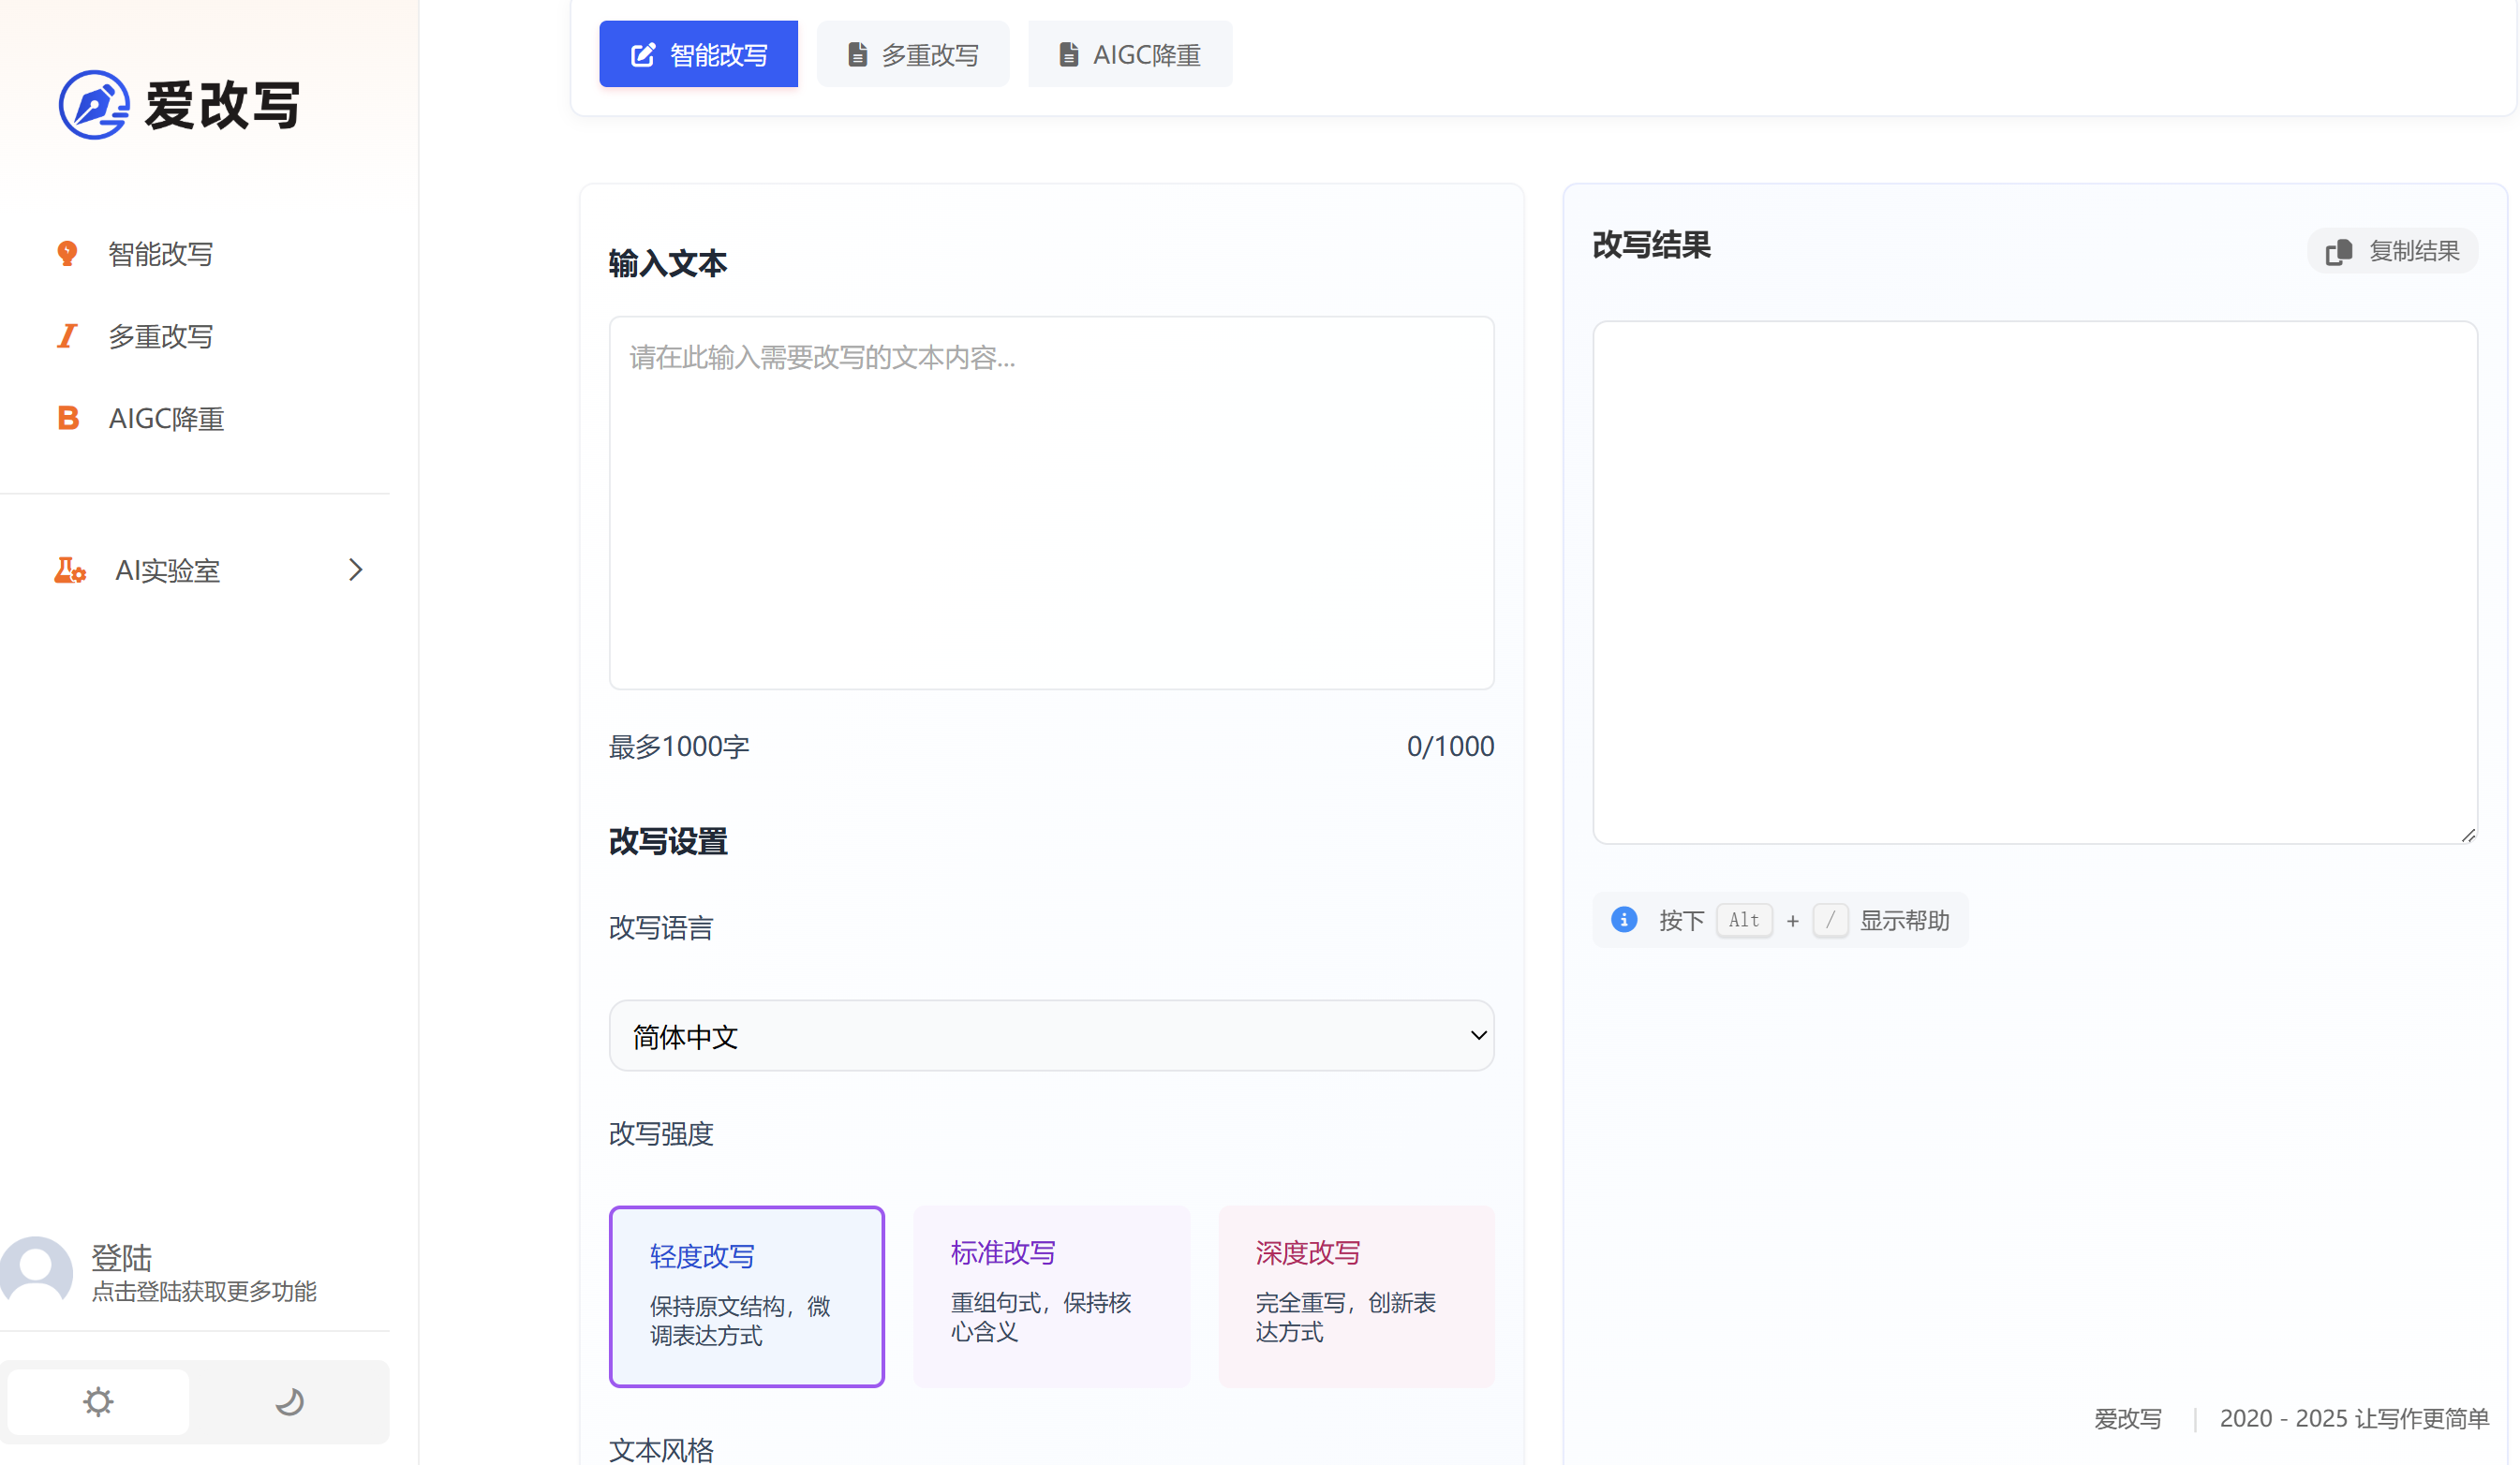
Task: Click the 0/1000 character counter
Action: (x=1450, y=746)
